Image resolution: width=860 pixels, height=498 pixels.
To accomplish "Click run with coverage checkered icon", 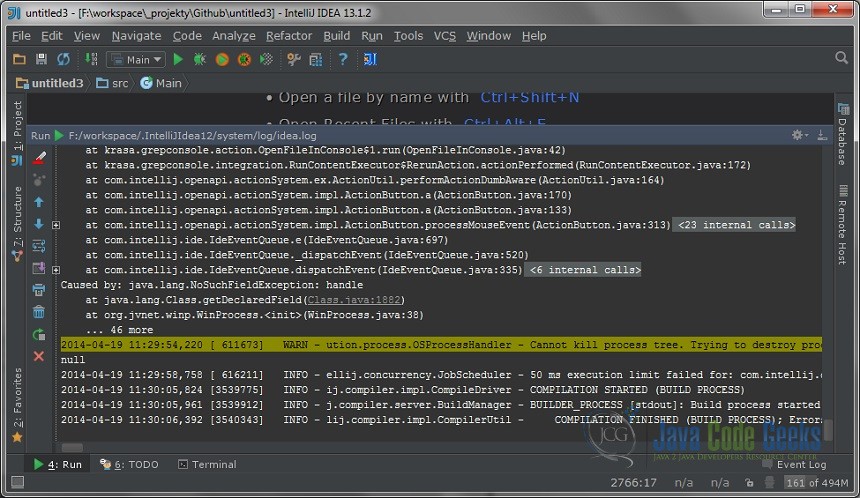I will (267, 59).
